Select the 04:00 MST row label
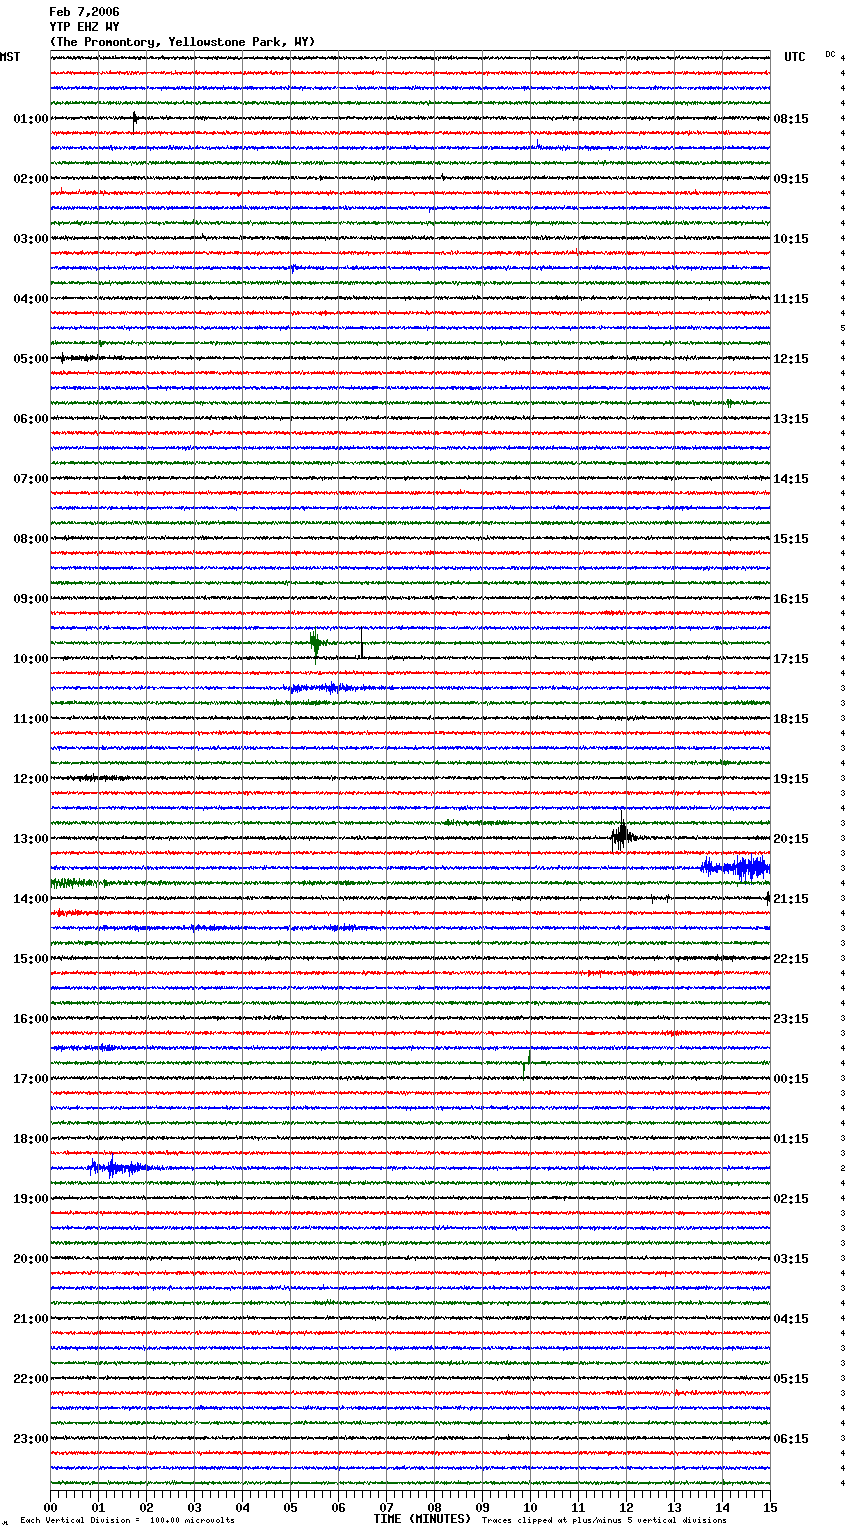Image resolution: width=850 pixels, height=1534 pixels. click(31, 299)
